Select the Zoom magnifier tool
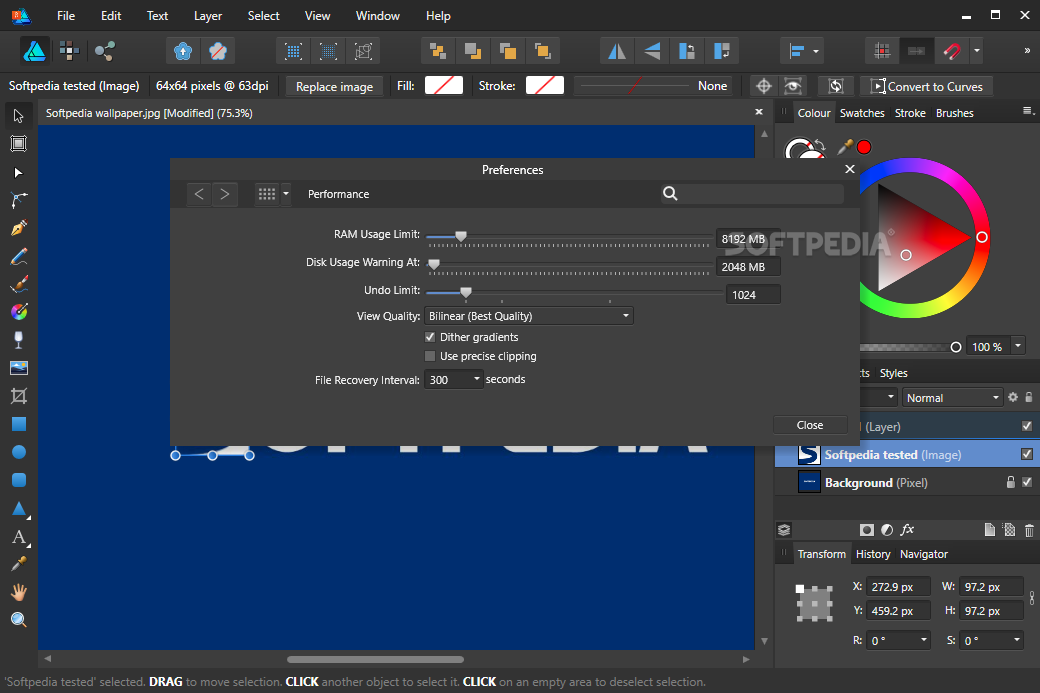This screenshot has width=1040, height=693. (19, 619)
